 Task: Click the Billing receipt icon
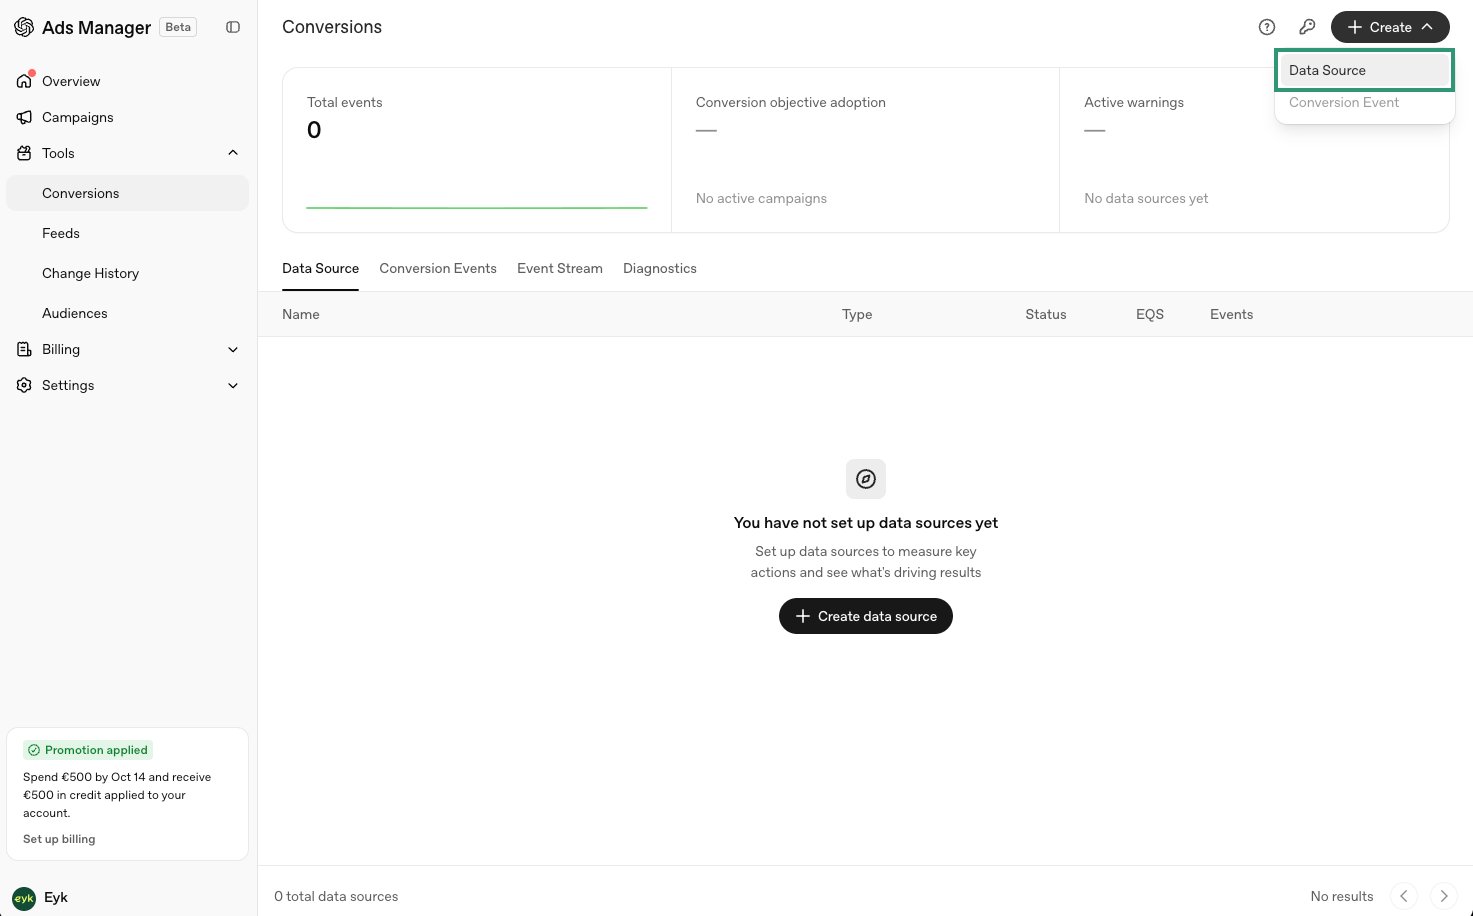point(24,349)
